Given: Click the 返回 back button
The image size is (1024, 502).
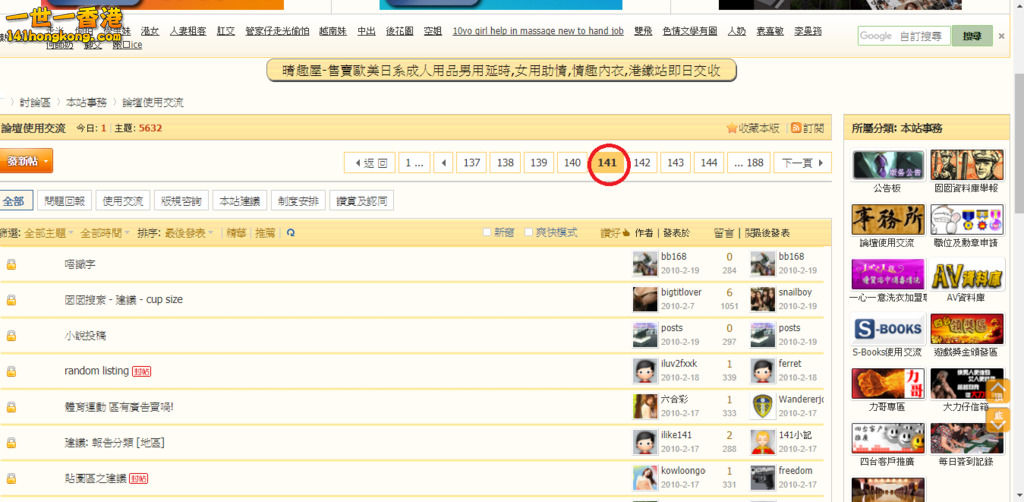Looking at the screenshot, I should [x=370, y=163].
